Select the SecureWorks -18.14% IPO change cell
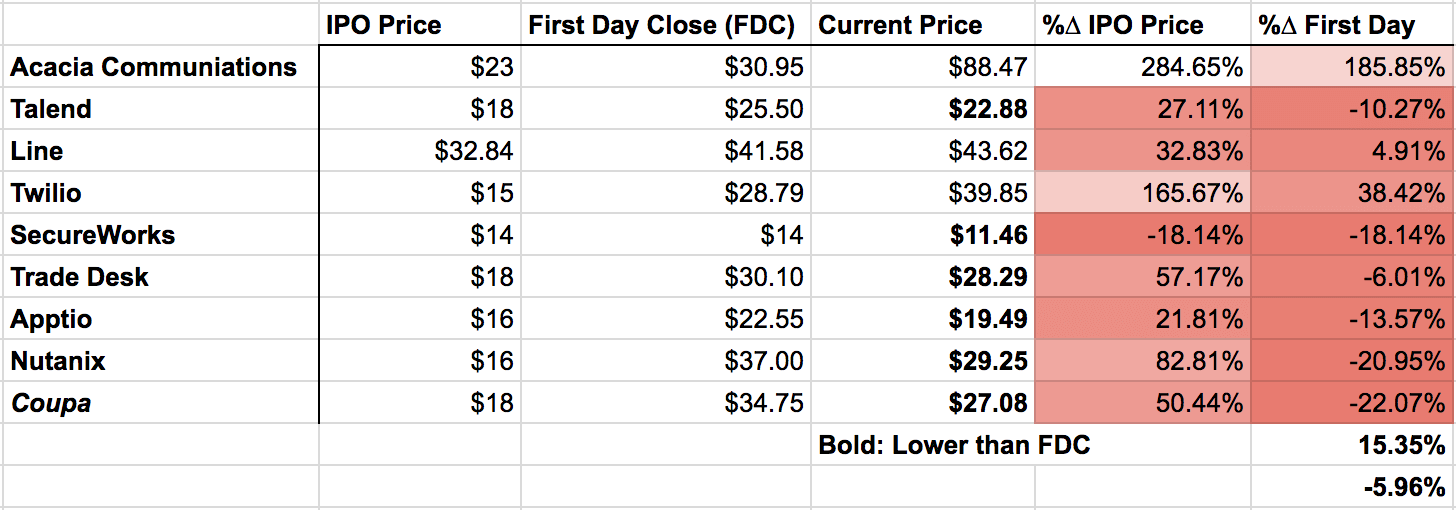The image size is (1456, 510). pyautogui.click(x=1143, y=235)
